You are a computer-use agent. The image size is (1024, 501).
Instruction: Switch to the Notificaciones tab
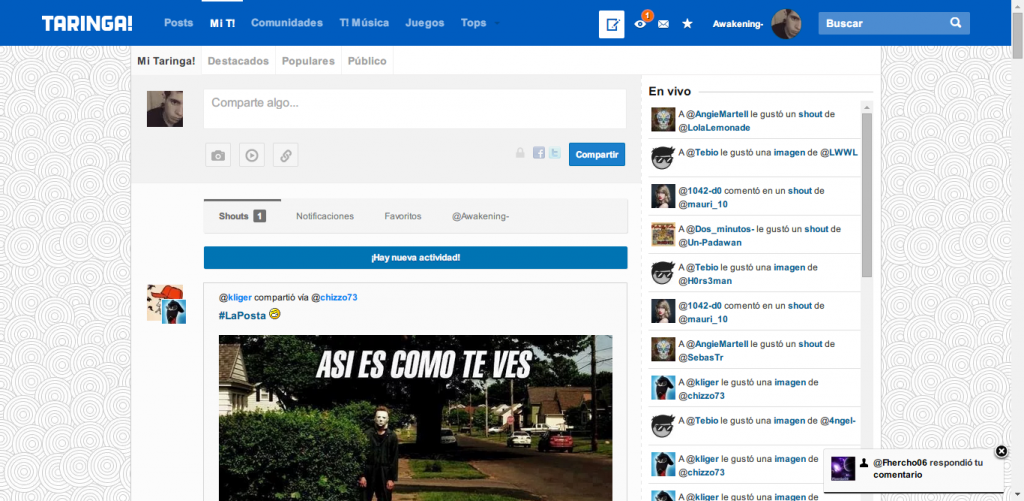point(325,216)
